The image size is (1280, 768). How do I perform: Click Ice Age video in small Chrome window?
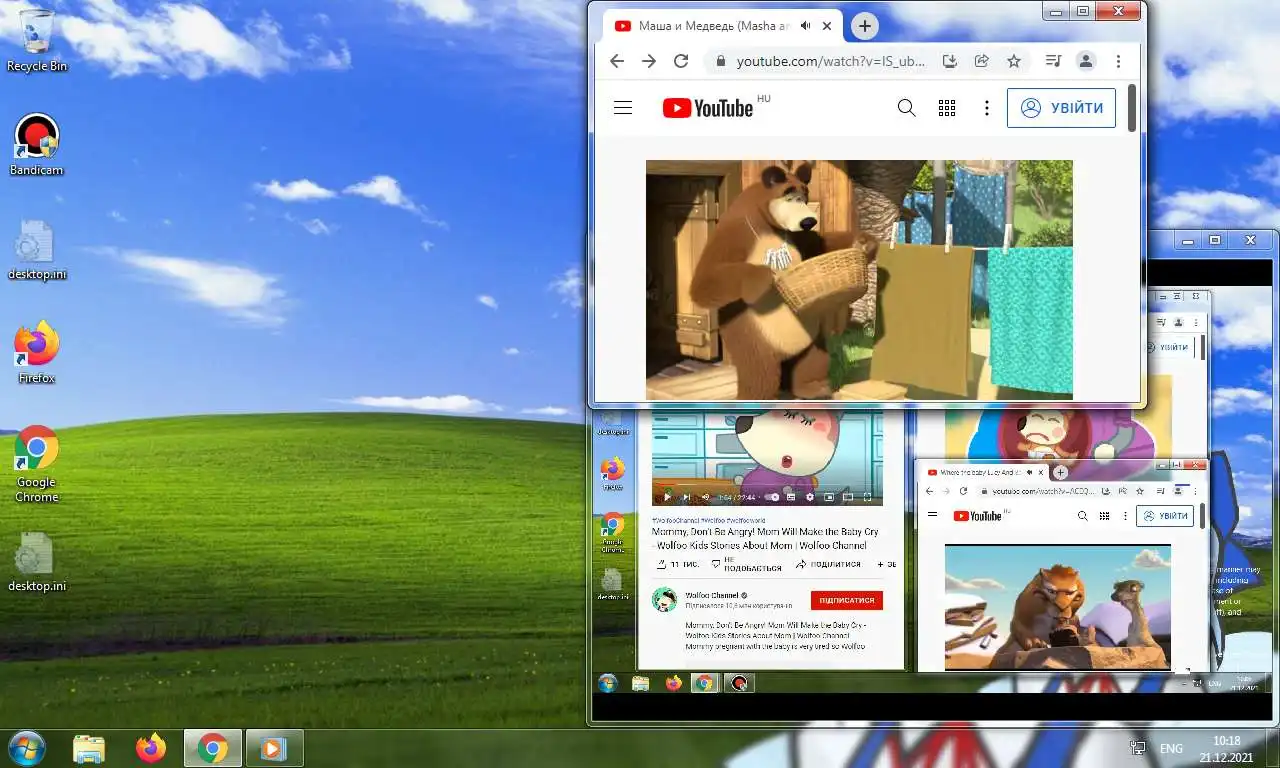(x=1057, y=606)
